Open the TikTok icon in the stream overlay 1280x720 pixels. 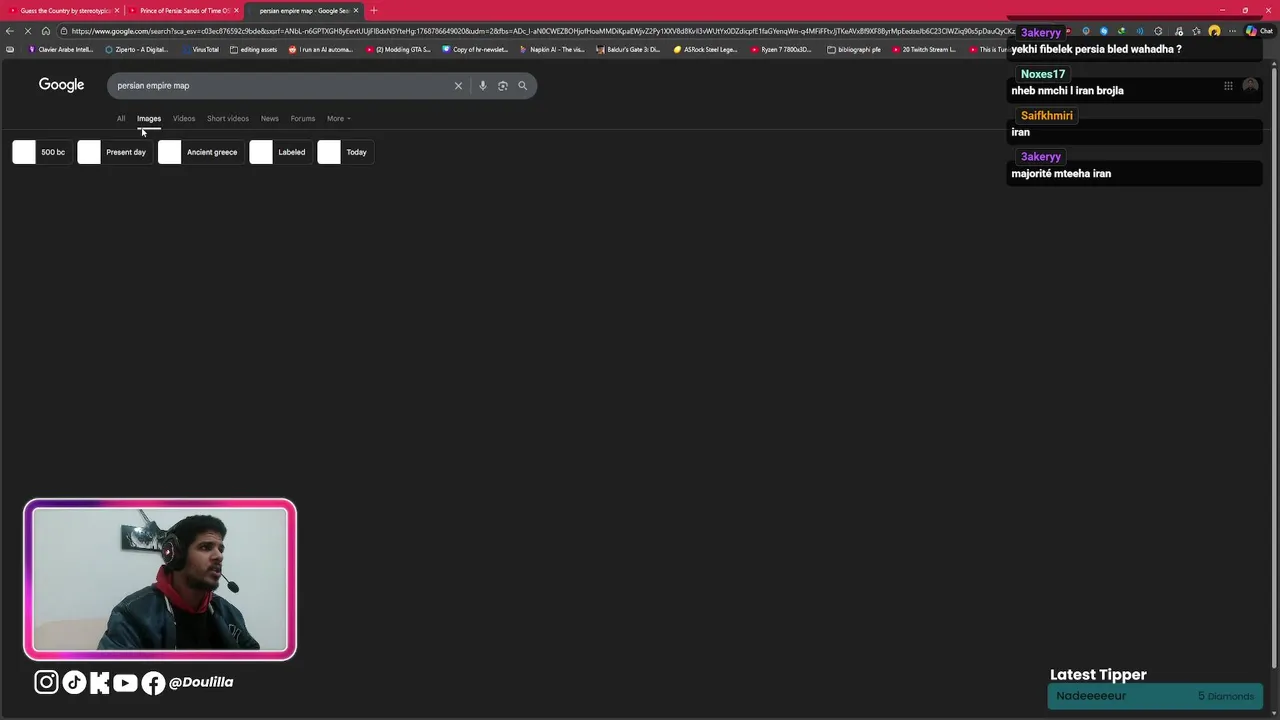click(x=74, y=682)
